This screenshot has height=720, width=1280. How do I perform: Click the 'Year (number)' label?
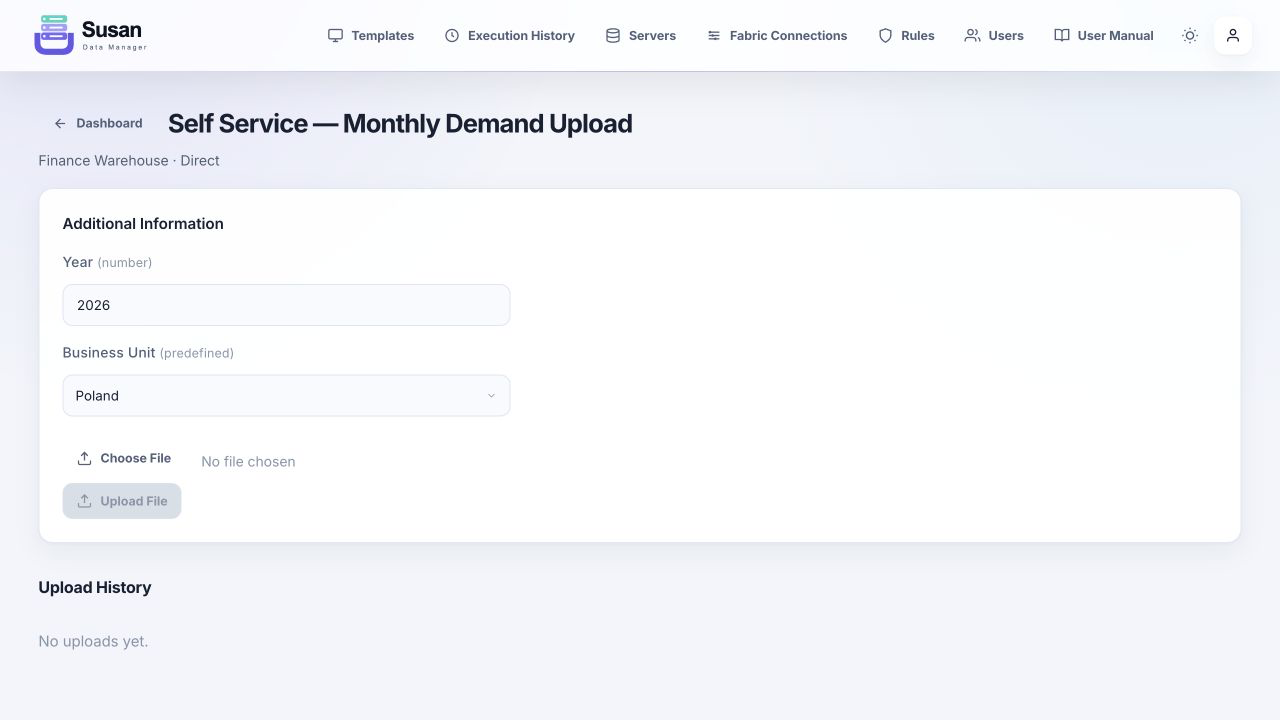click(x=107, y=262)
